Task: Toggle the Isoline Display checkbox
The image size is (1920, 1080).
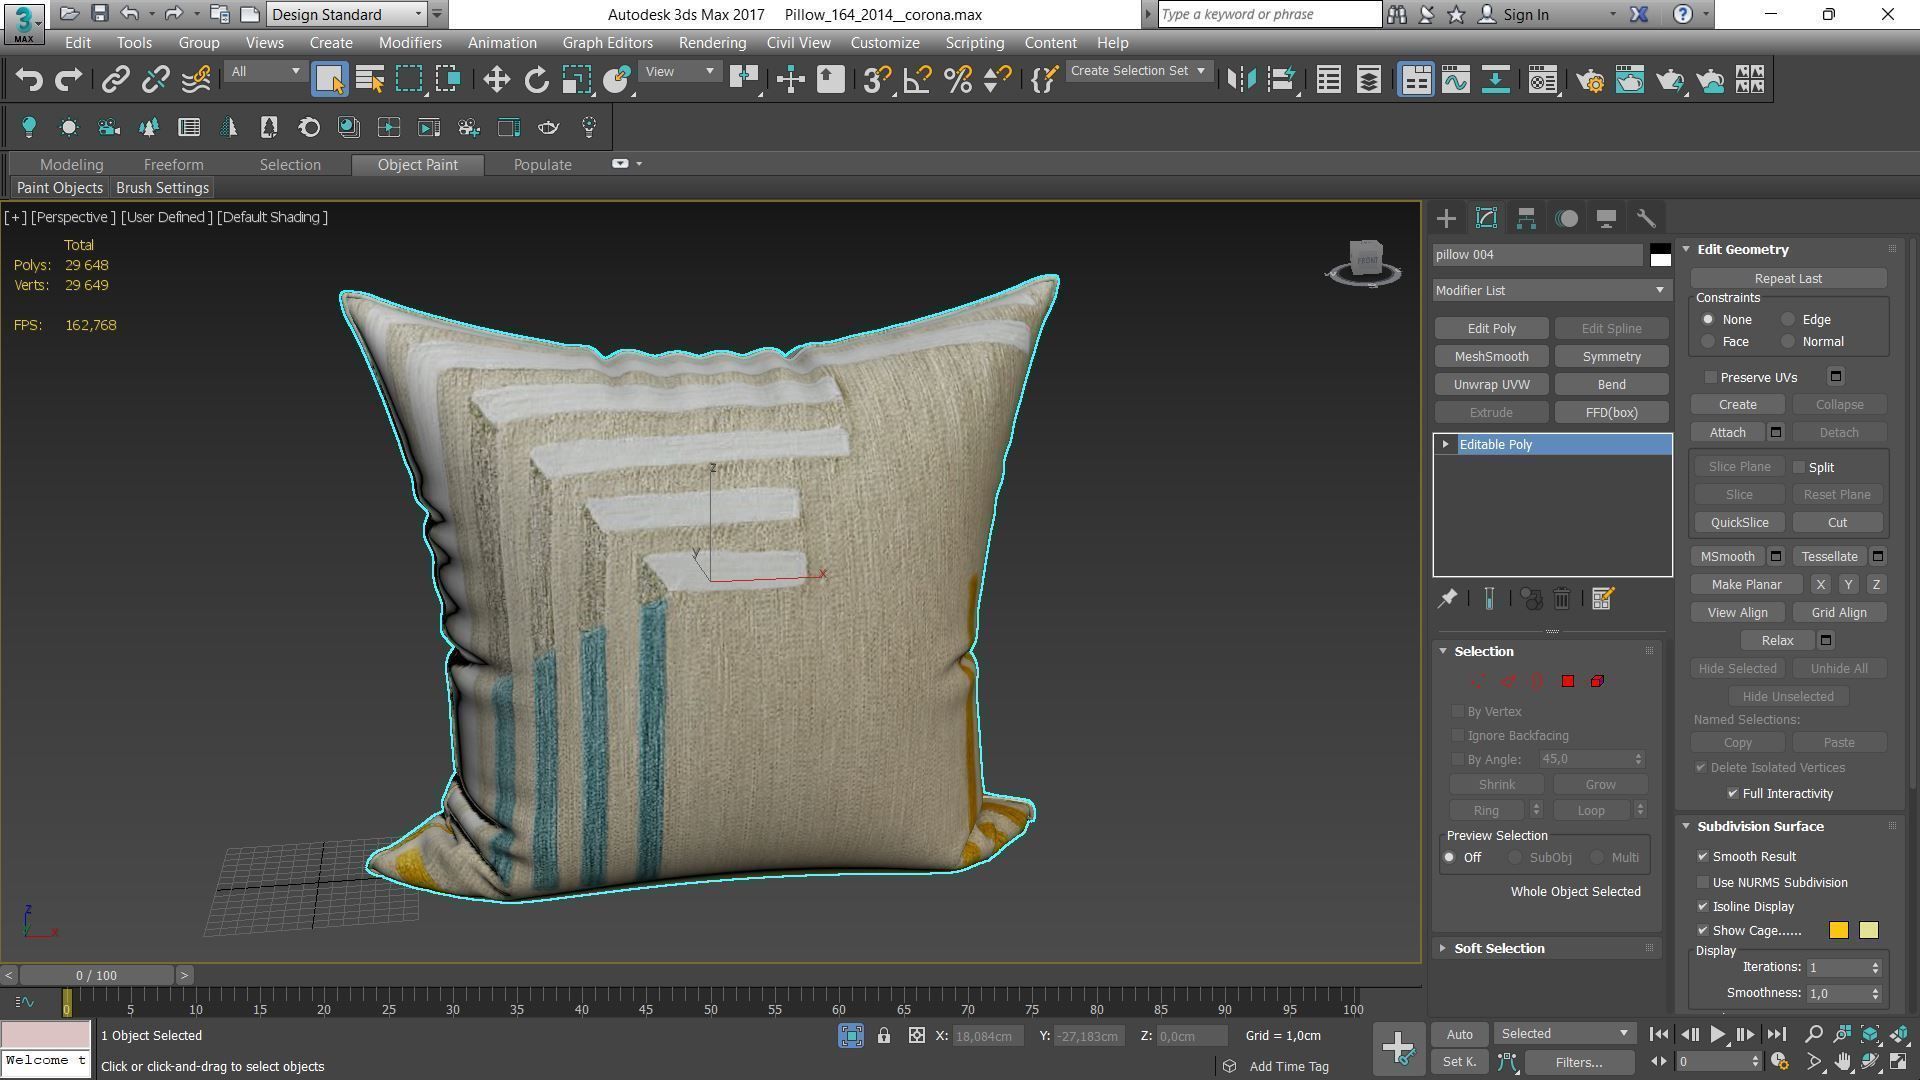Action: pos(1703,907)
